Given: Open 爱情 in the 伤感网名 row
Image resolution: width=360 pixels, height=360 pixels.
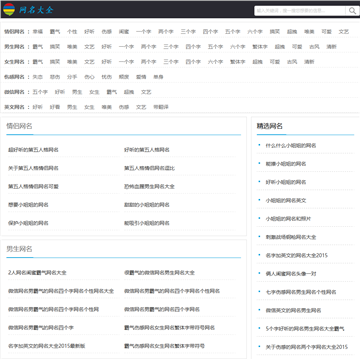Looking at the screenshot, I should [141, 77].
